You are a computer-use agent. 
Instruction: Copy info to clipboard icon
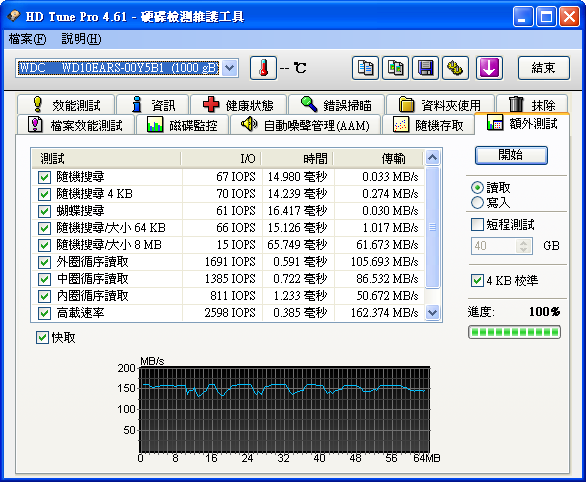pyautogui.click(x=365, y=68)
